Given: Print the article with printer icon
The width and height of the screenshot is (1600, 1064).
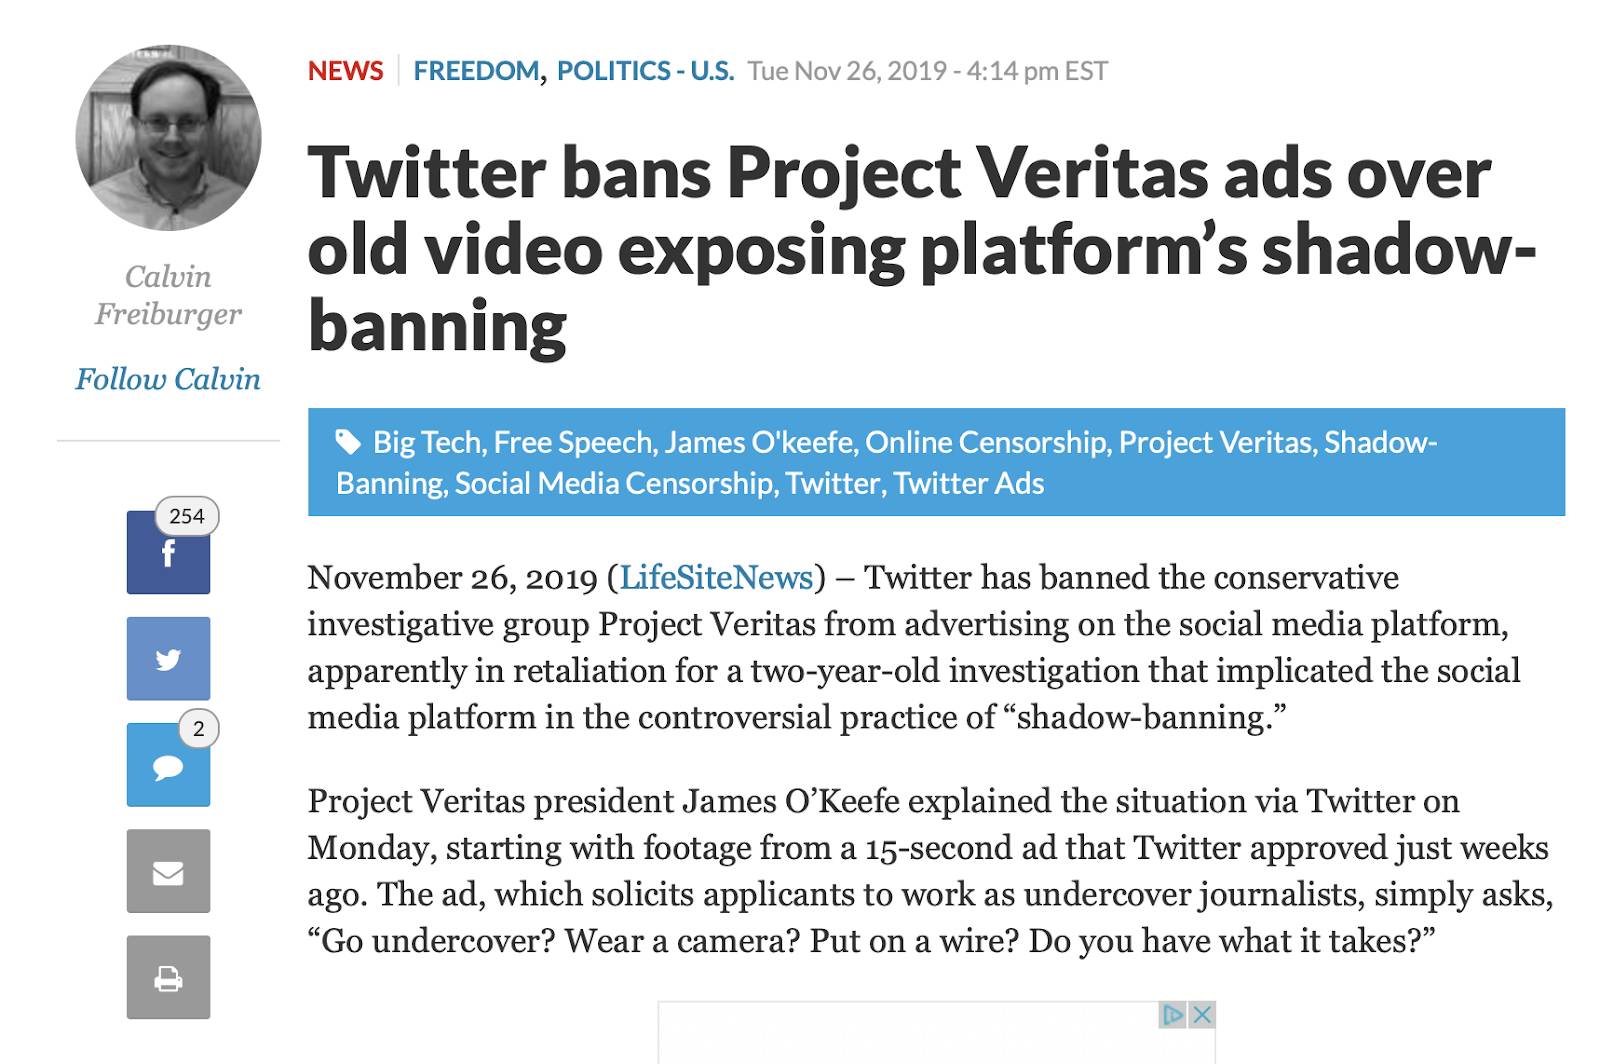Looking at the screenshot, I should coord(168,977).
